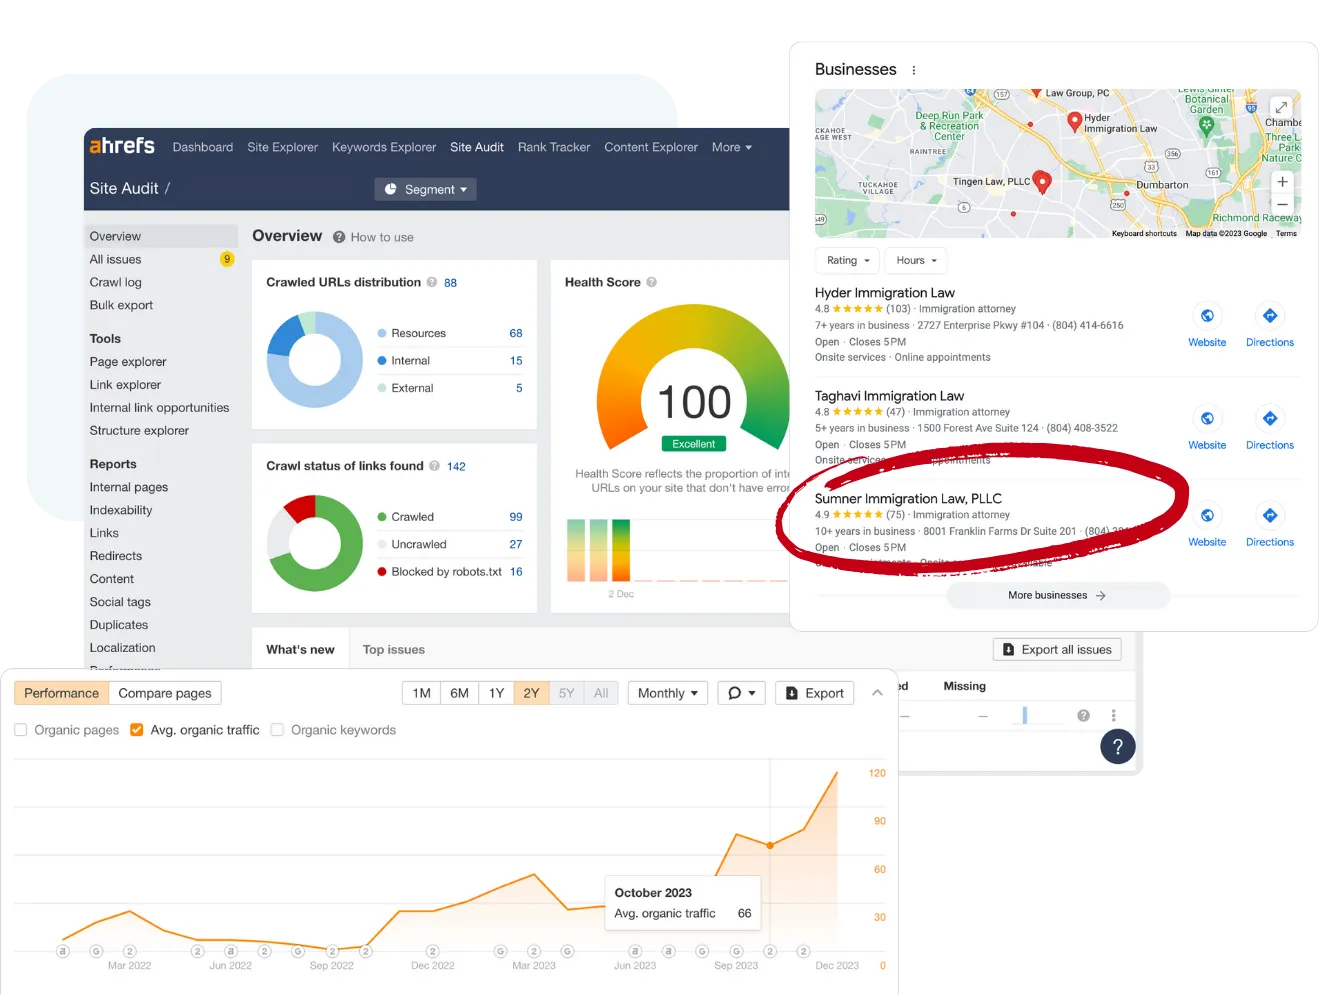Image resolution: width=1319 pixels, height=995 pixels.
Task: Switch to the Compare pages tab
Action: 165,693
